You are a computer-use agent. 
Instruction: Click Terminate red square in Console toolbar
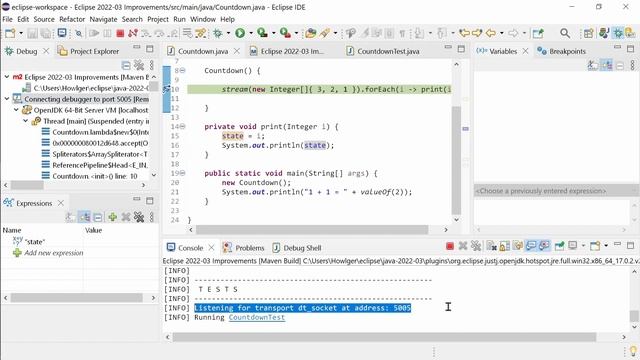click(450, 246)
